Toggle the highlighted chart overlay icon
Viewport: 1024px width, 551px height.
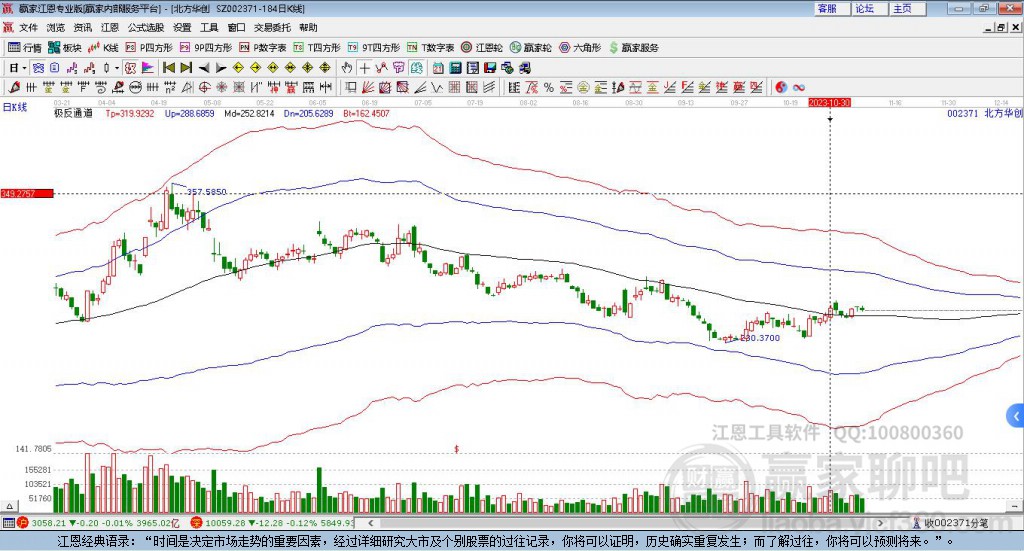tap(416, 68)
